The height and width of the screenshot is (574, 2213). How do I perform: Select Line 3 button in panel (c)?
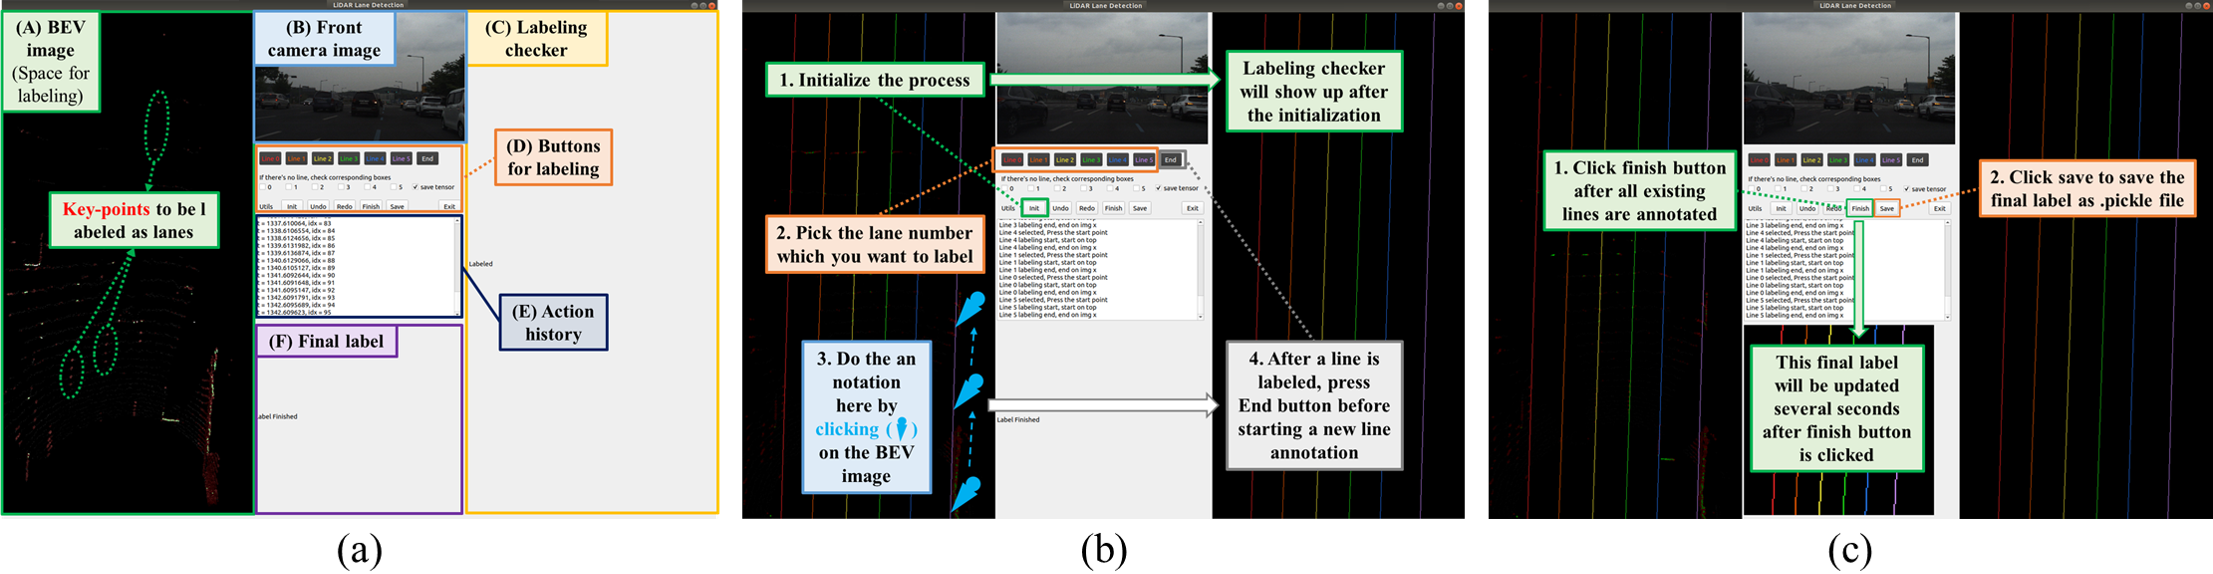coord(1838,160)
